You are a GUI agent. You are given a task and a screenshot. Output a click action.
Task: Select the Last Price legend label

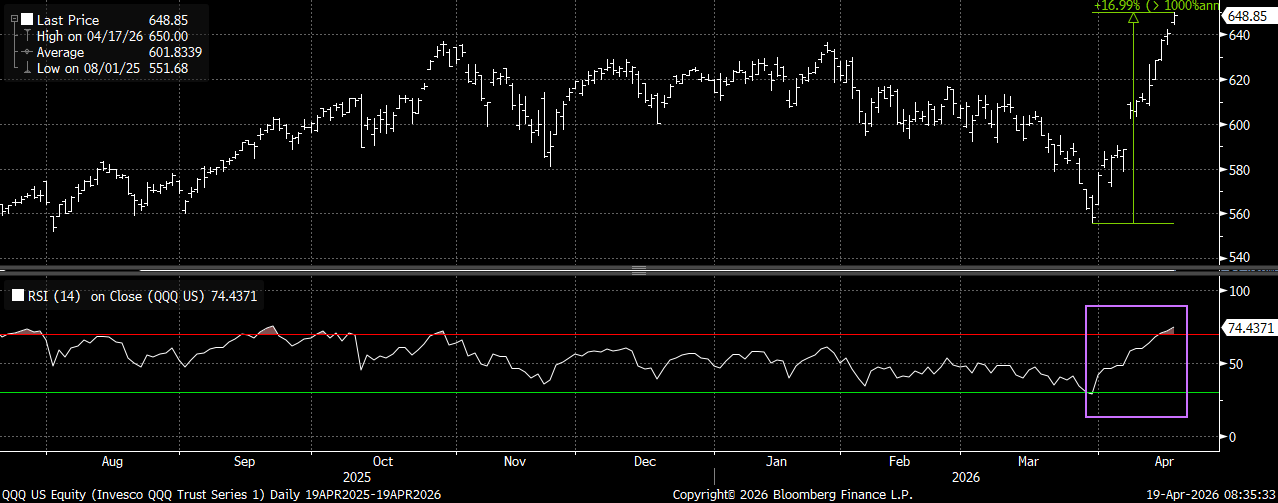pos(66,19)
